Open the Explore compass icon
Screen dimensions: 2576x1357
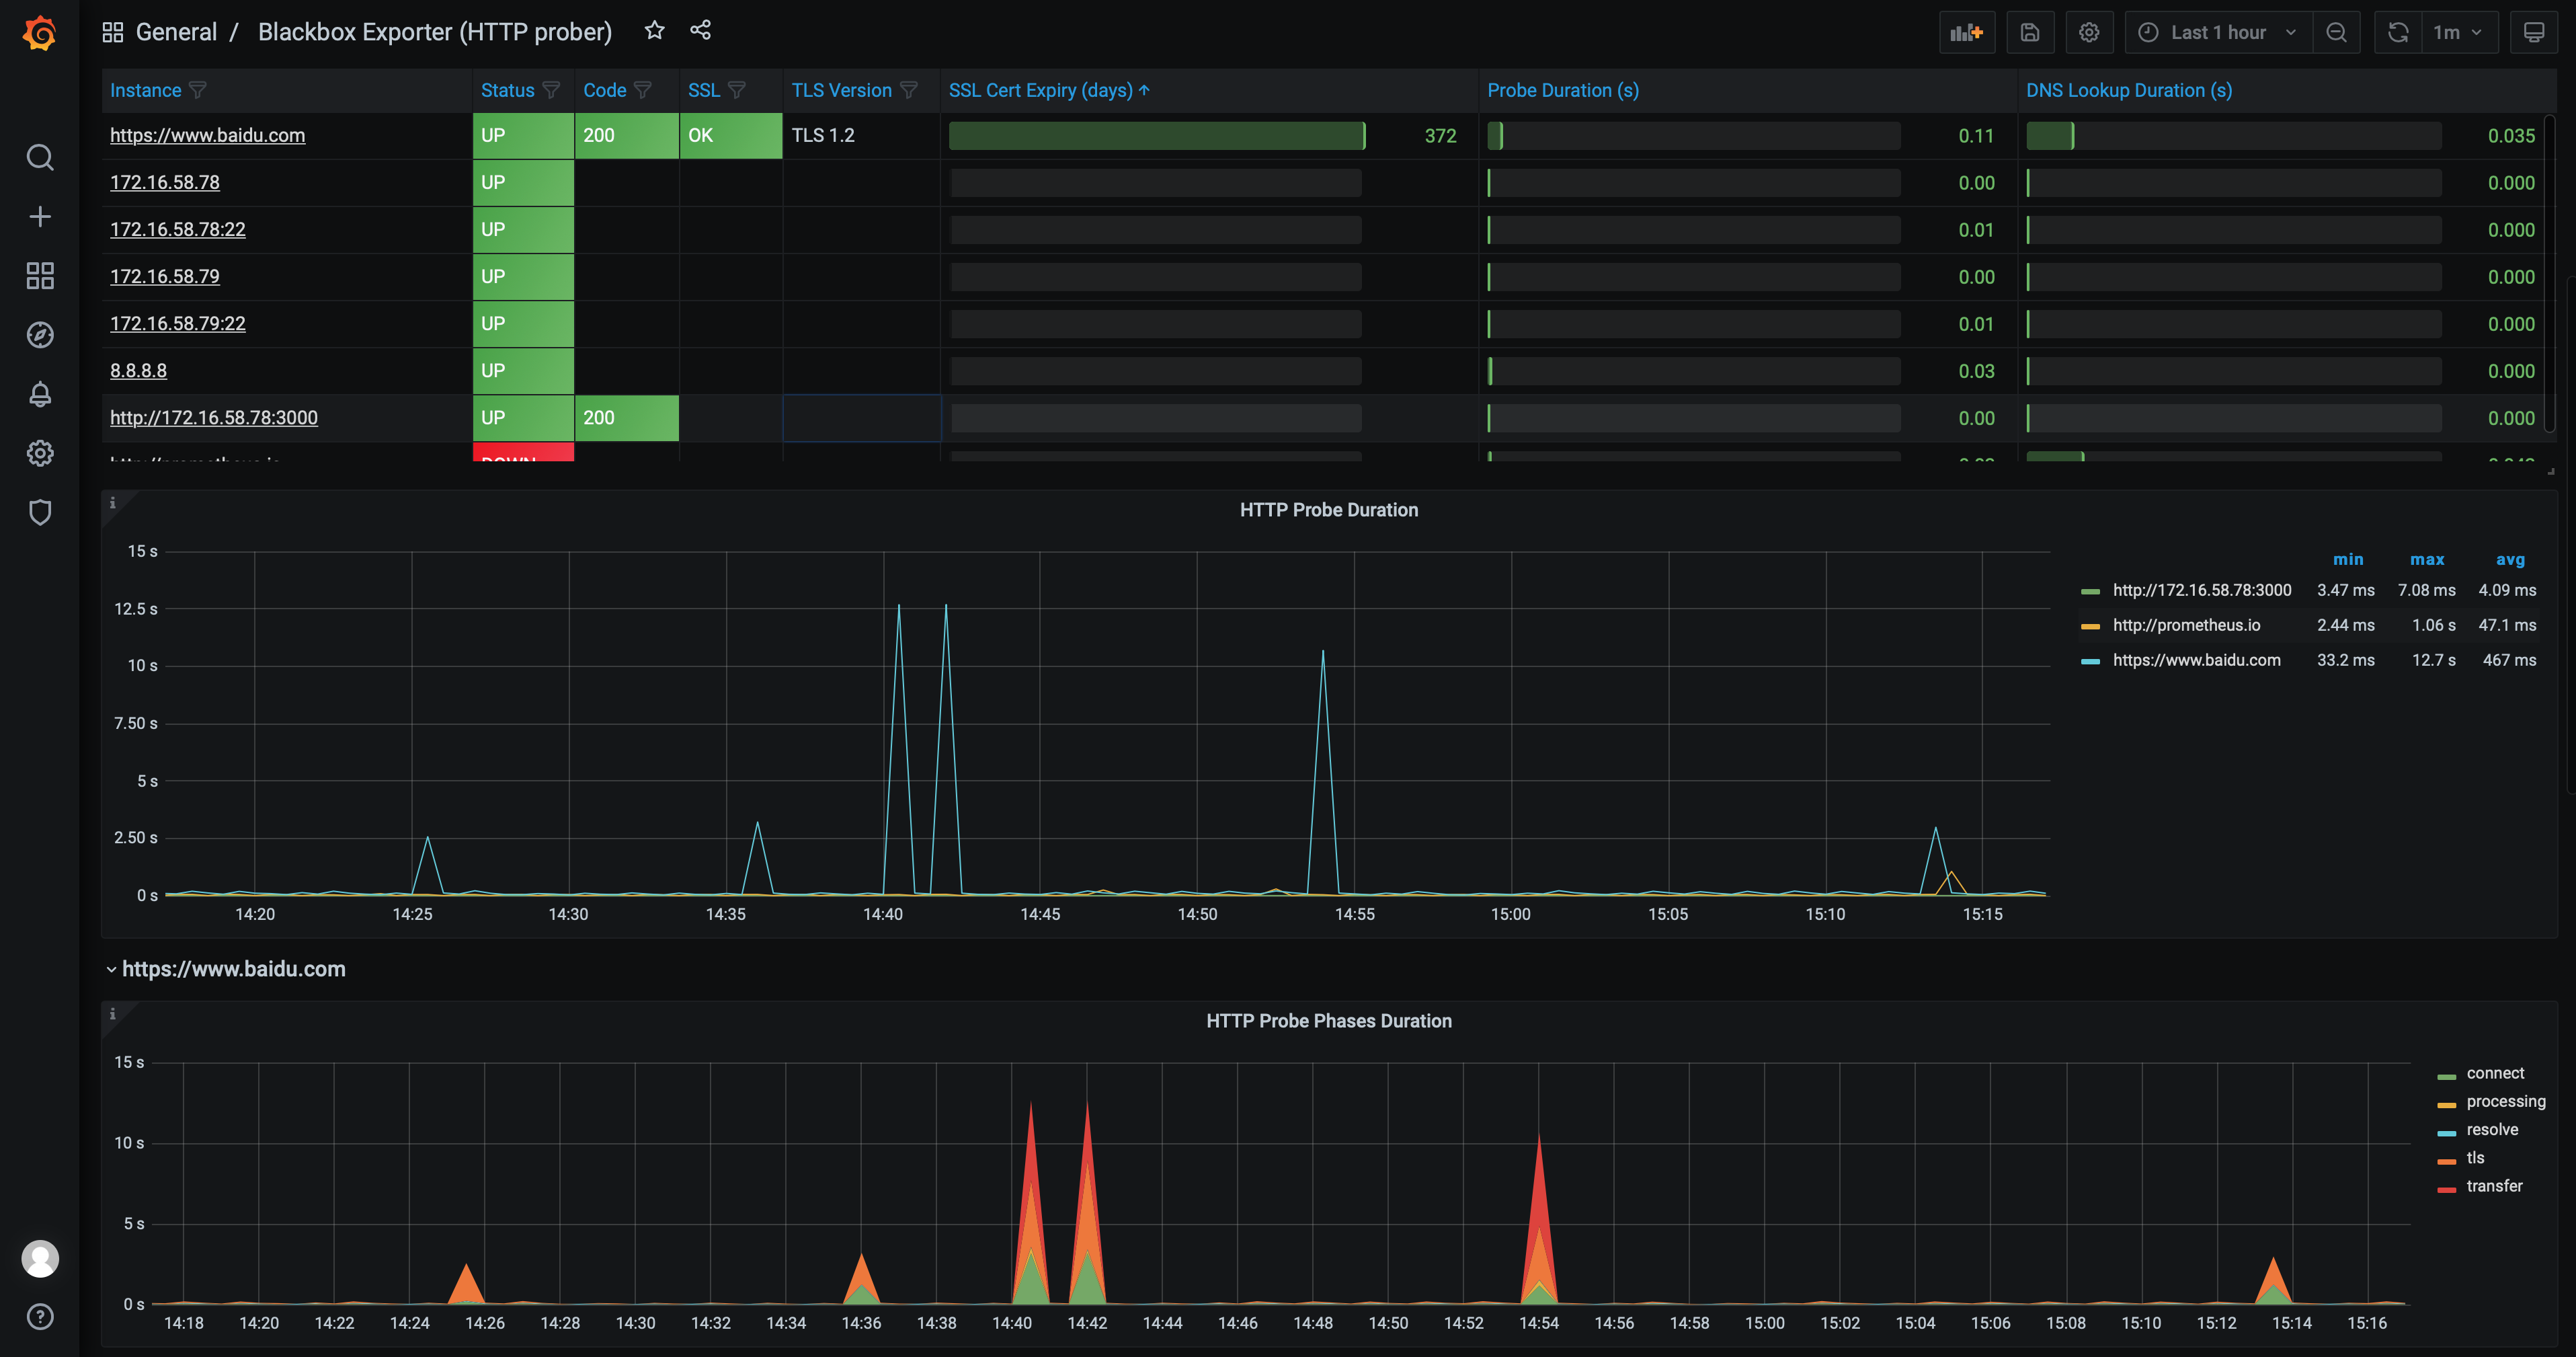40,335
